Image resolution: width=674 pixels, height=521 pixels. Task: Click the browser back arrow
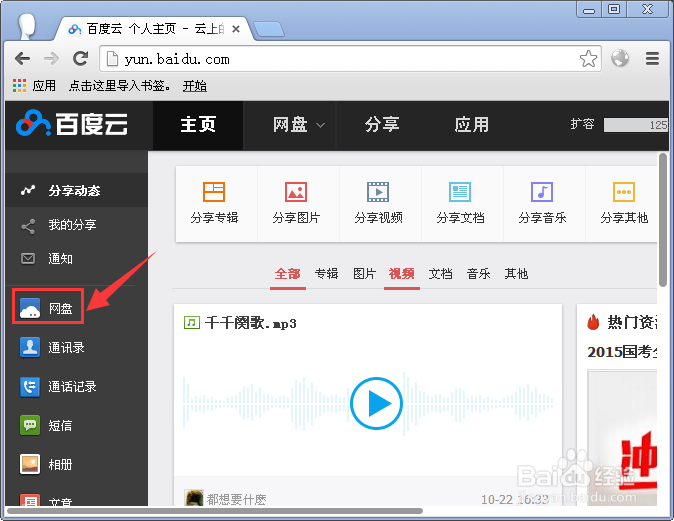[x=22, y=58]
